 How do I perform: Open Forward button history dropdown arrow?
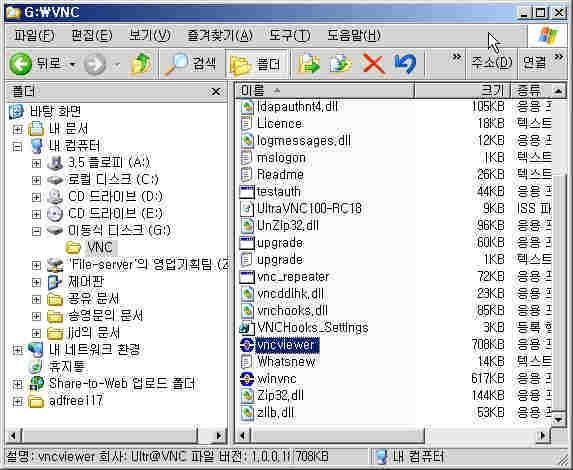click(x=117, y=65)
